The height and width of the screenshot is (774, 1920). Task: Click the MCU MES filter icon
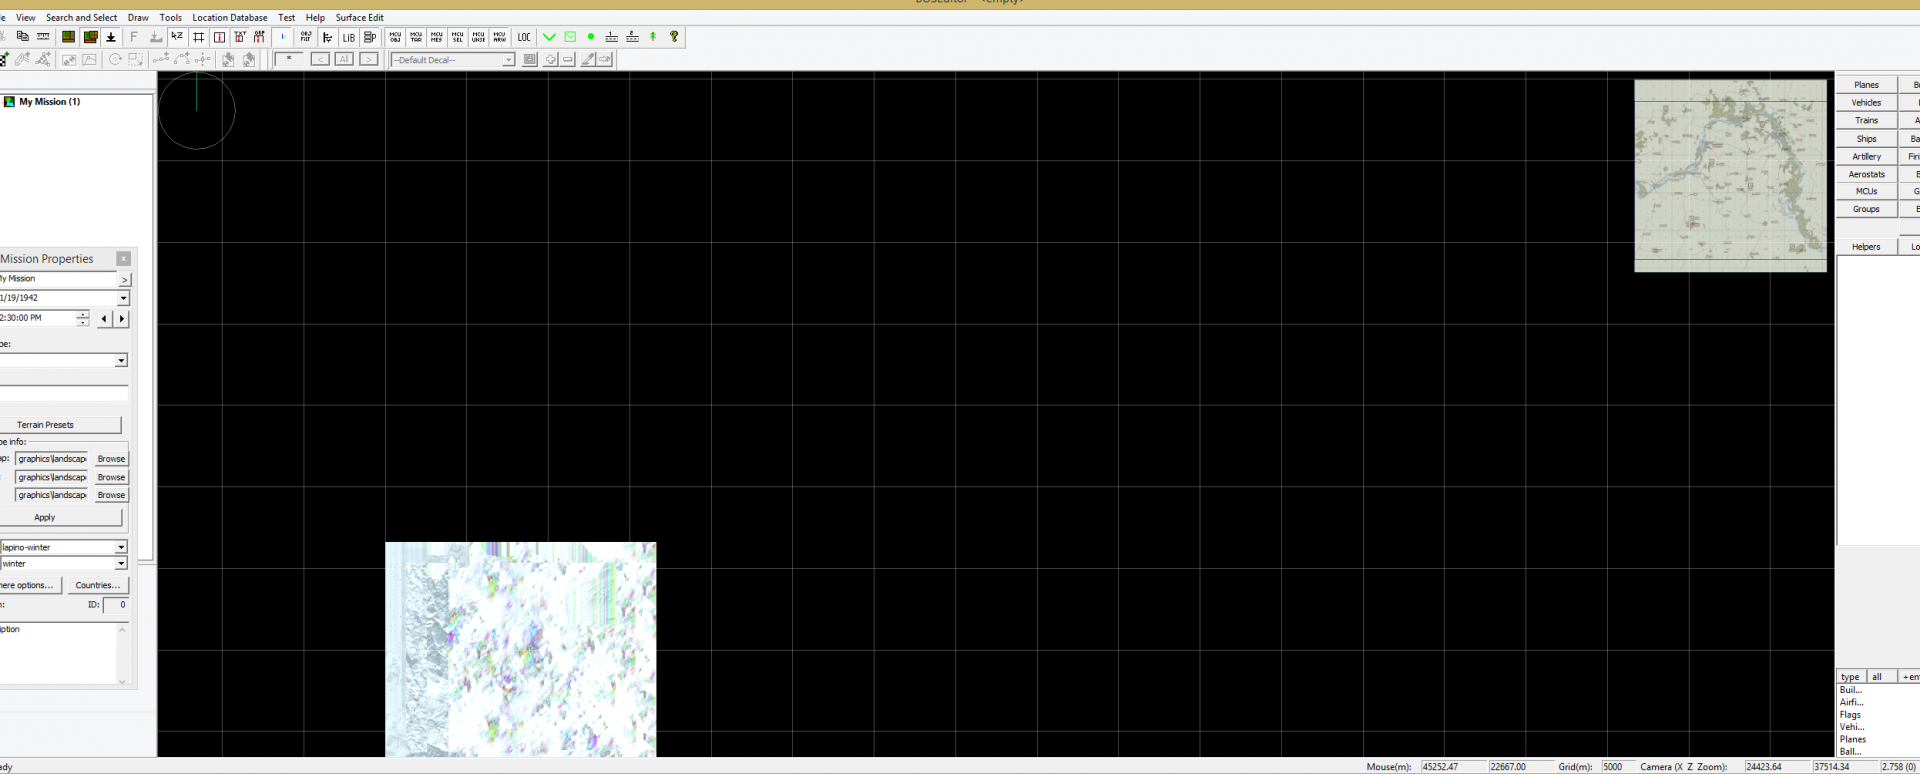(x=437, y=37)
